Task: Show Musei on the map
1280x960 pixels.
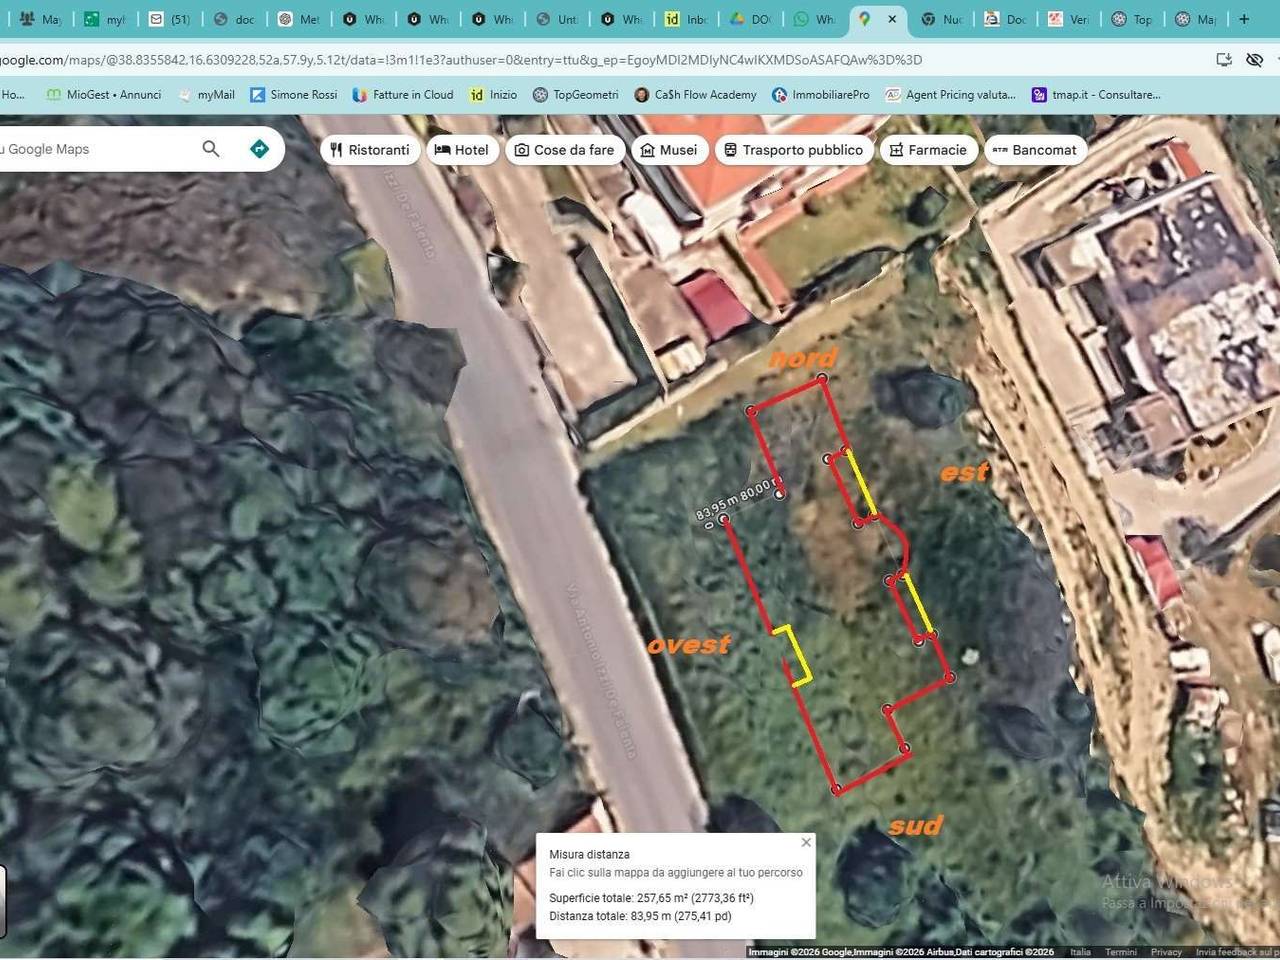Action: point(668,150)
